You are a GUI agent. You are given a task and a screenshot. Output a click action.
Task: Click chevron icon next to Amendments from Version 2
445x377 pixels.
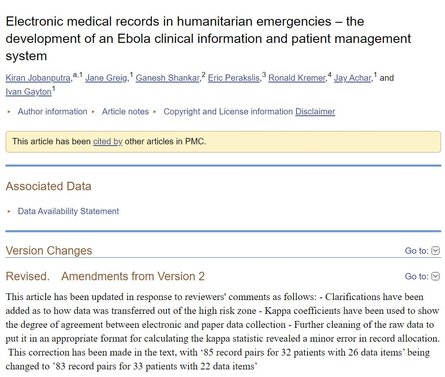click(x=436, y=276)
